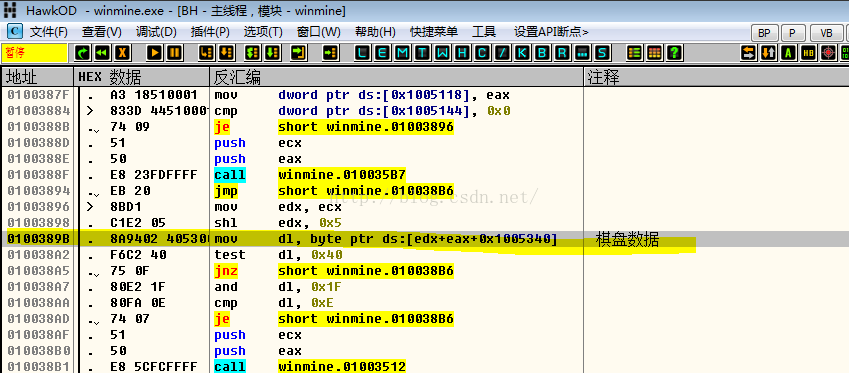
Task: Open the 工具 menu
Action: (484, 32)
